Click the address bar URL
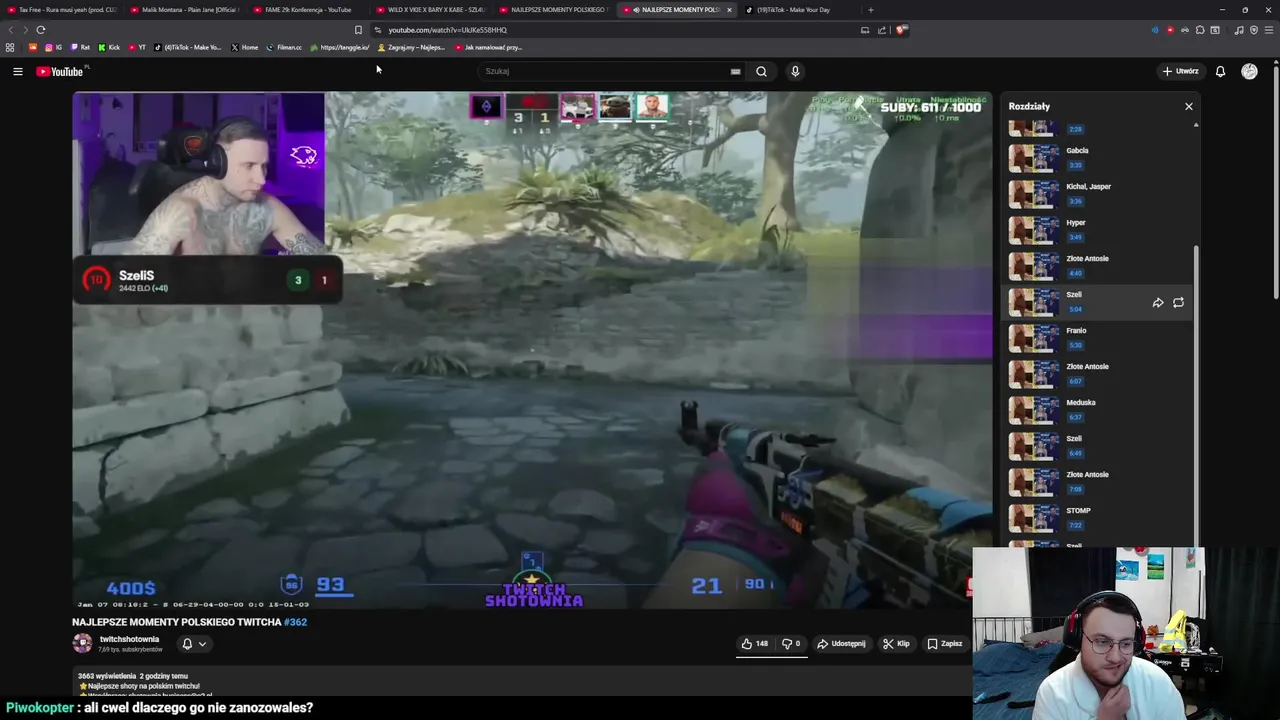 click(x=447, y=30)
